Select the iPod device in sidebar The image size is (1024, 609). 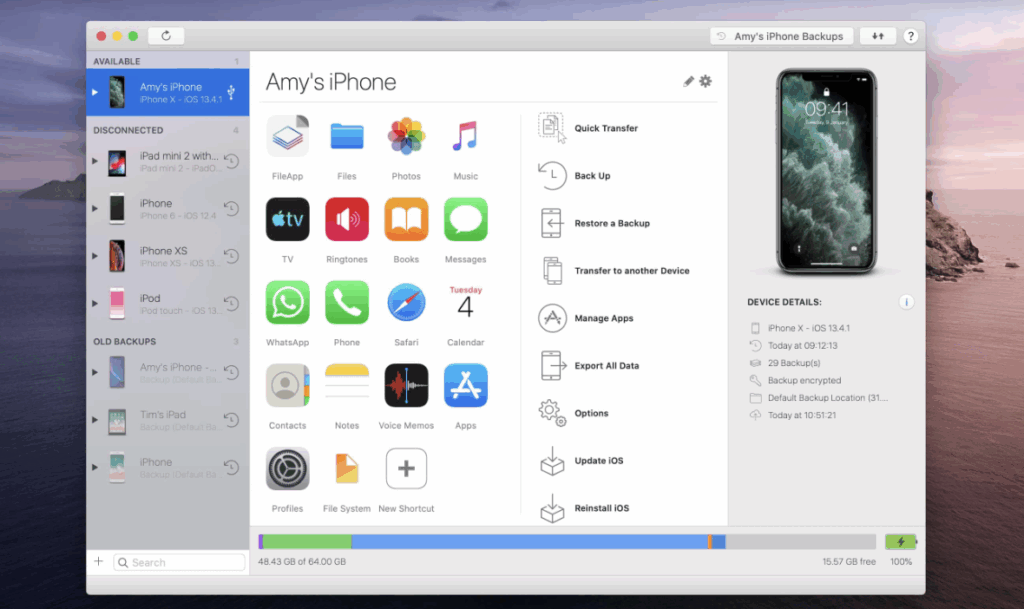168,304
